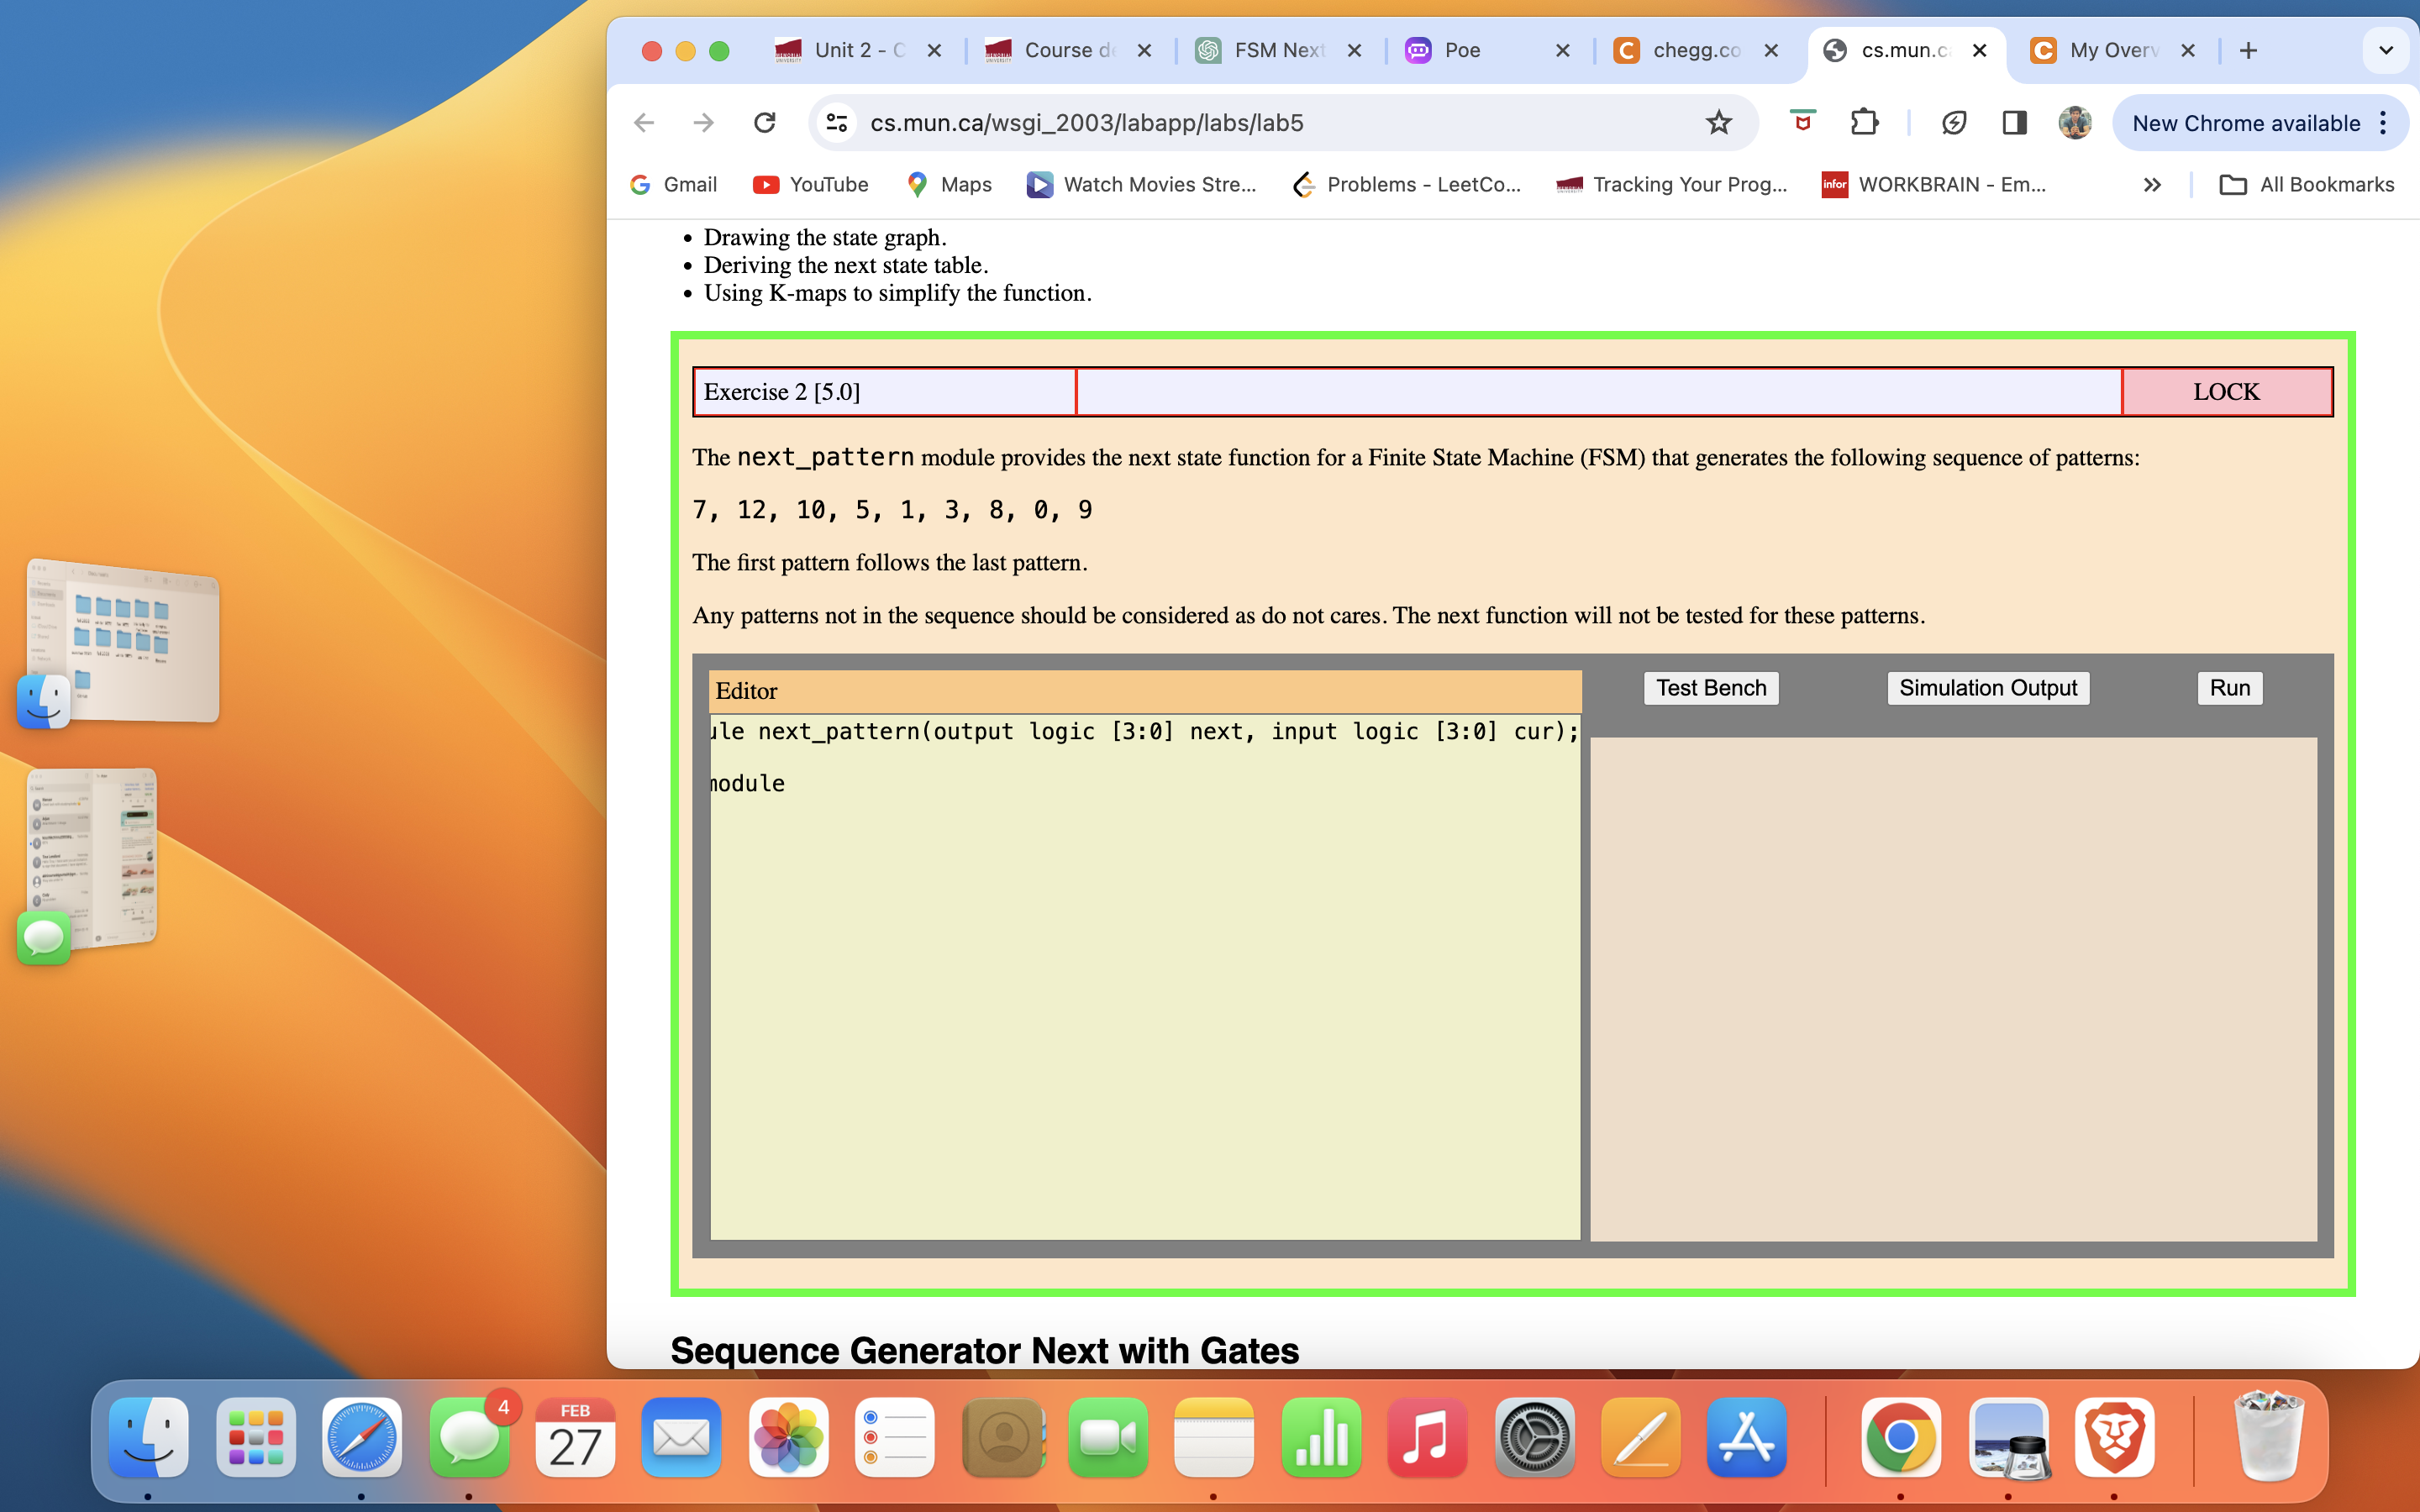Click LOCK for Exercise 2
The image size is (2420, 1512).
point(2226,392)
